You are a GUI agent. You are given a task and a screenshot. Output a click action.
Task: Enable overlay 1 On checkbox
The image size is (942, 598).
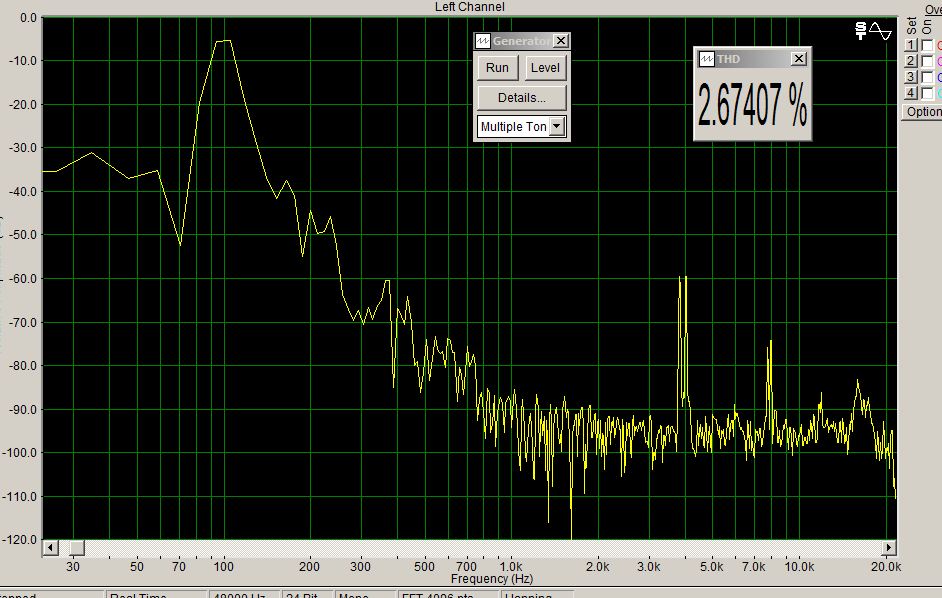(x=927, y=46)
